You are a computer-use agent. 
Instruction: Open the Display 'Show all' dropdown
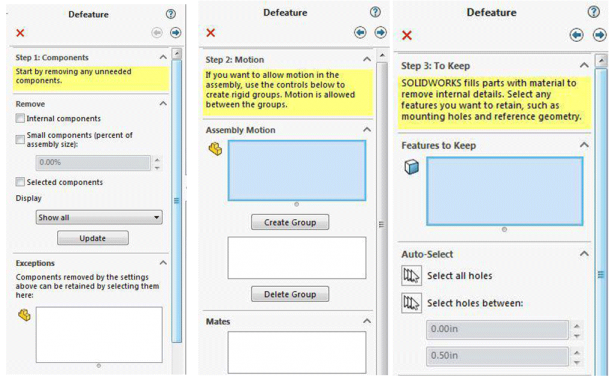tap(99, 217)
